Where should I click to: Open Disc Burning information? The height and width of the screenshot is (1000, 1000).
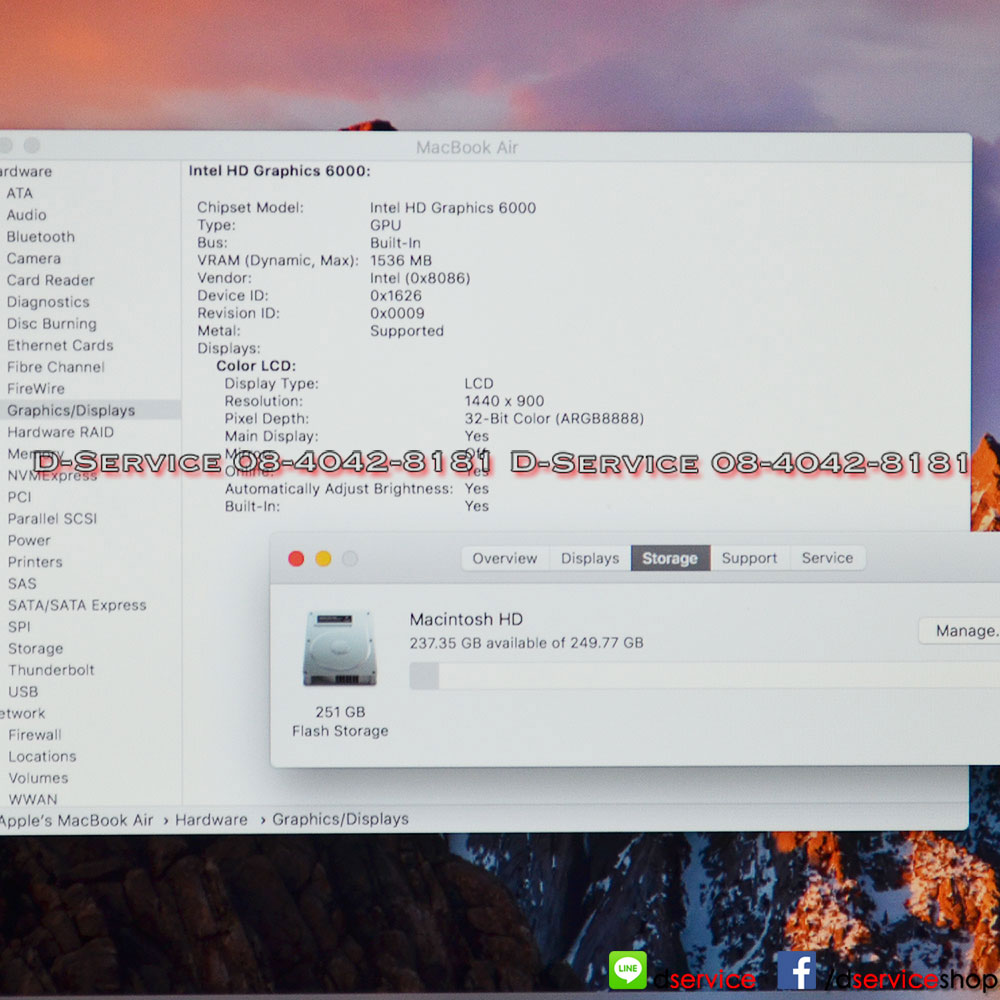[x=52, y=323]
